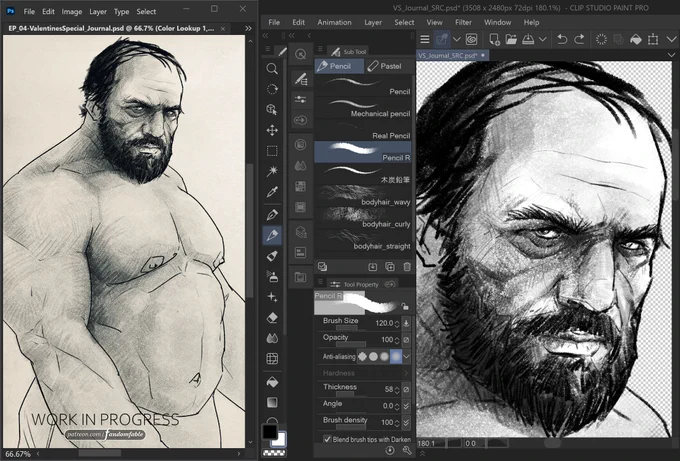Choose the Real Pencil brush
This screenshot has height=461, width=680.
(363, 131)
